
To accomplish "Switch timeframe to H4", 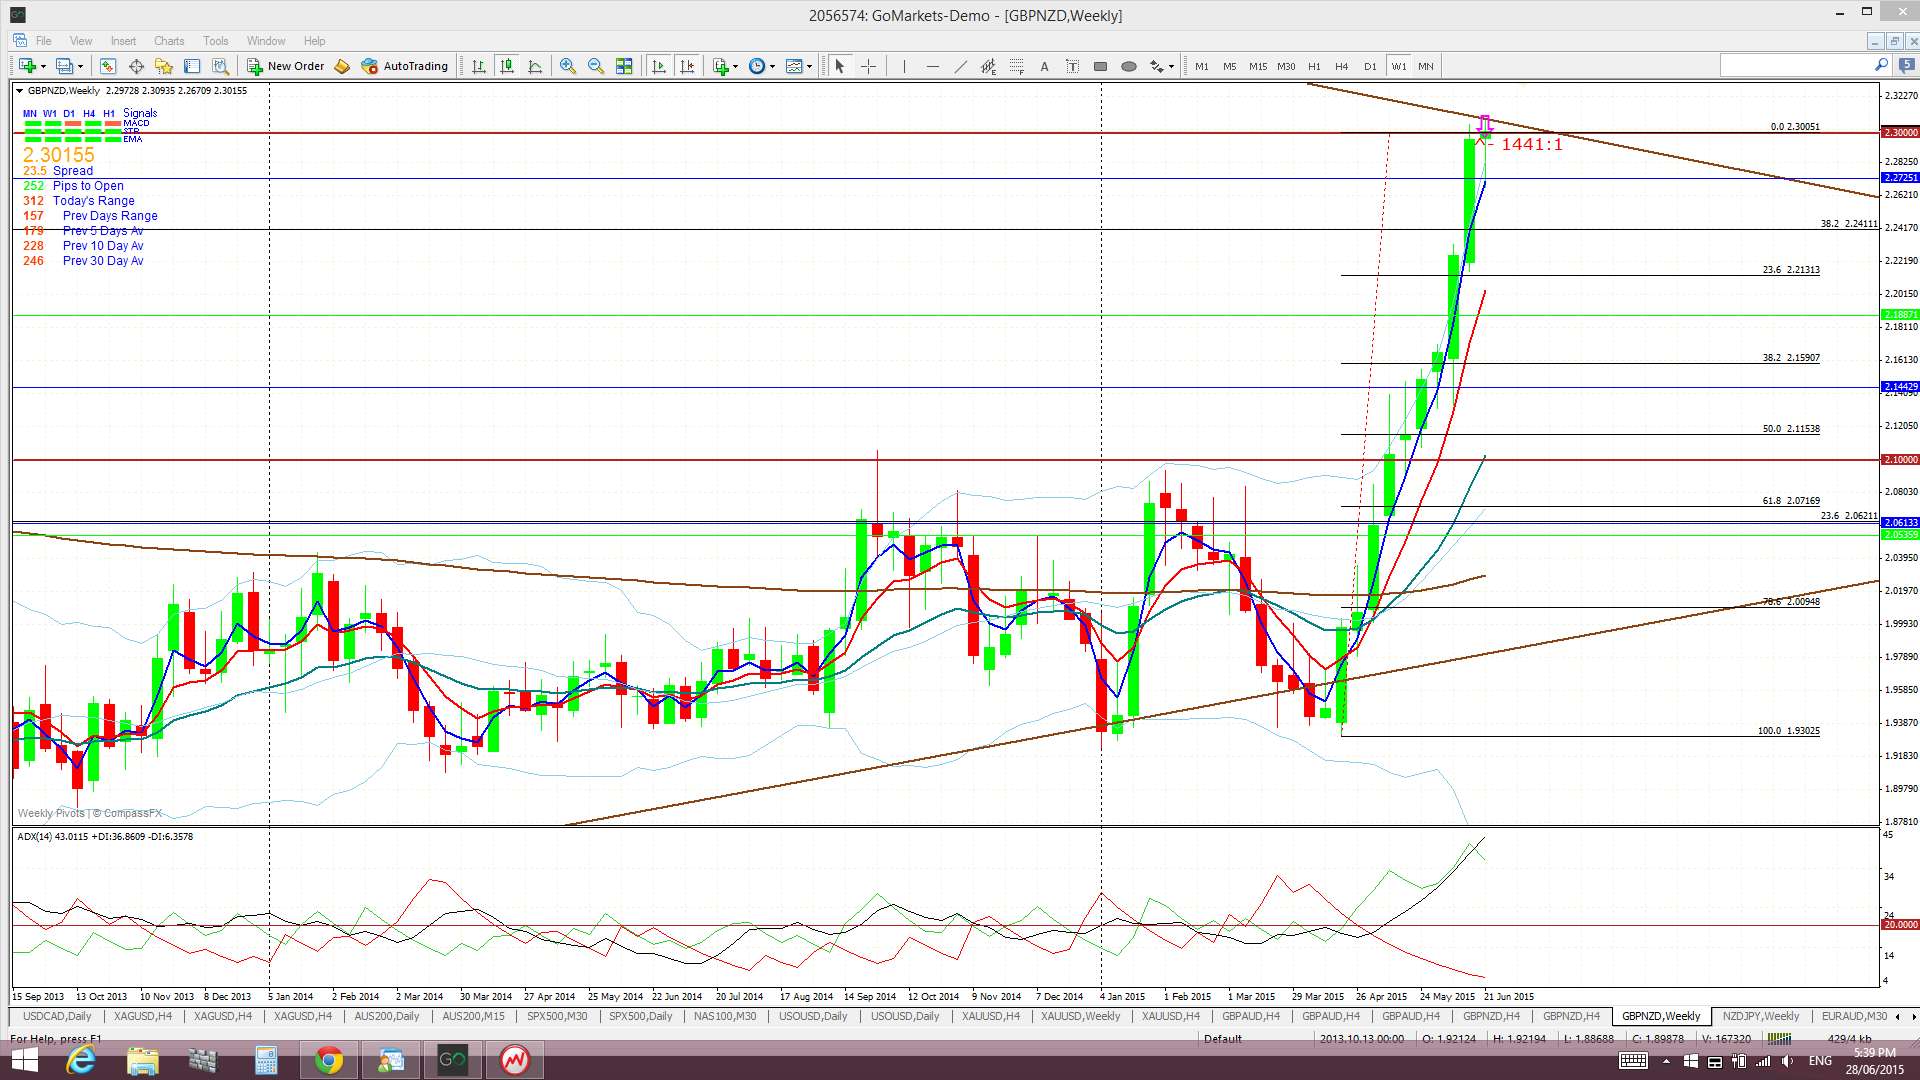I will (x=1341, y=66).
